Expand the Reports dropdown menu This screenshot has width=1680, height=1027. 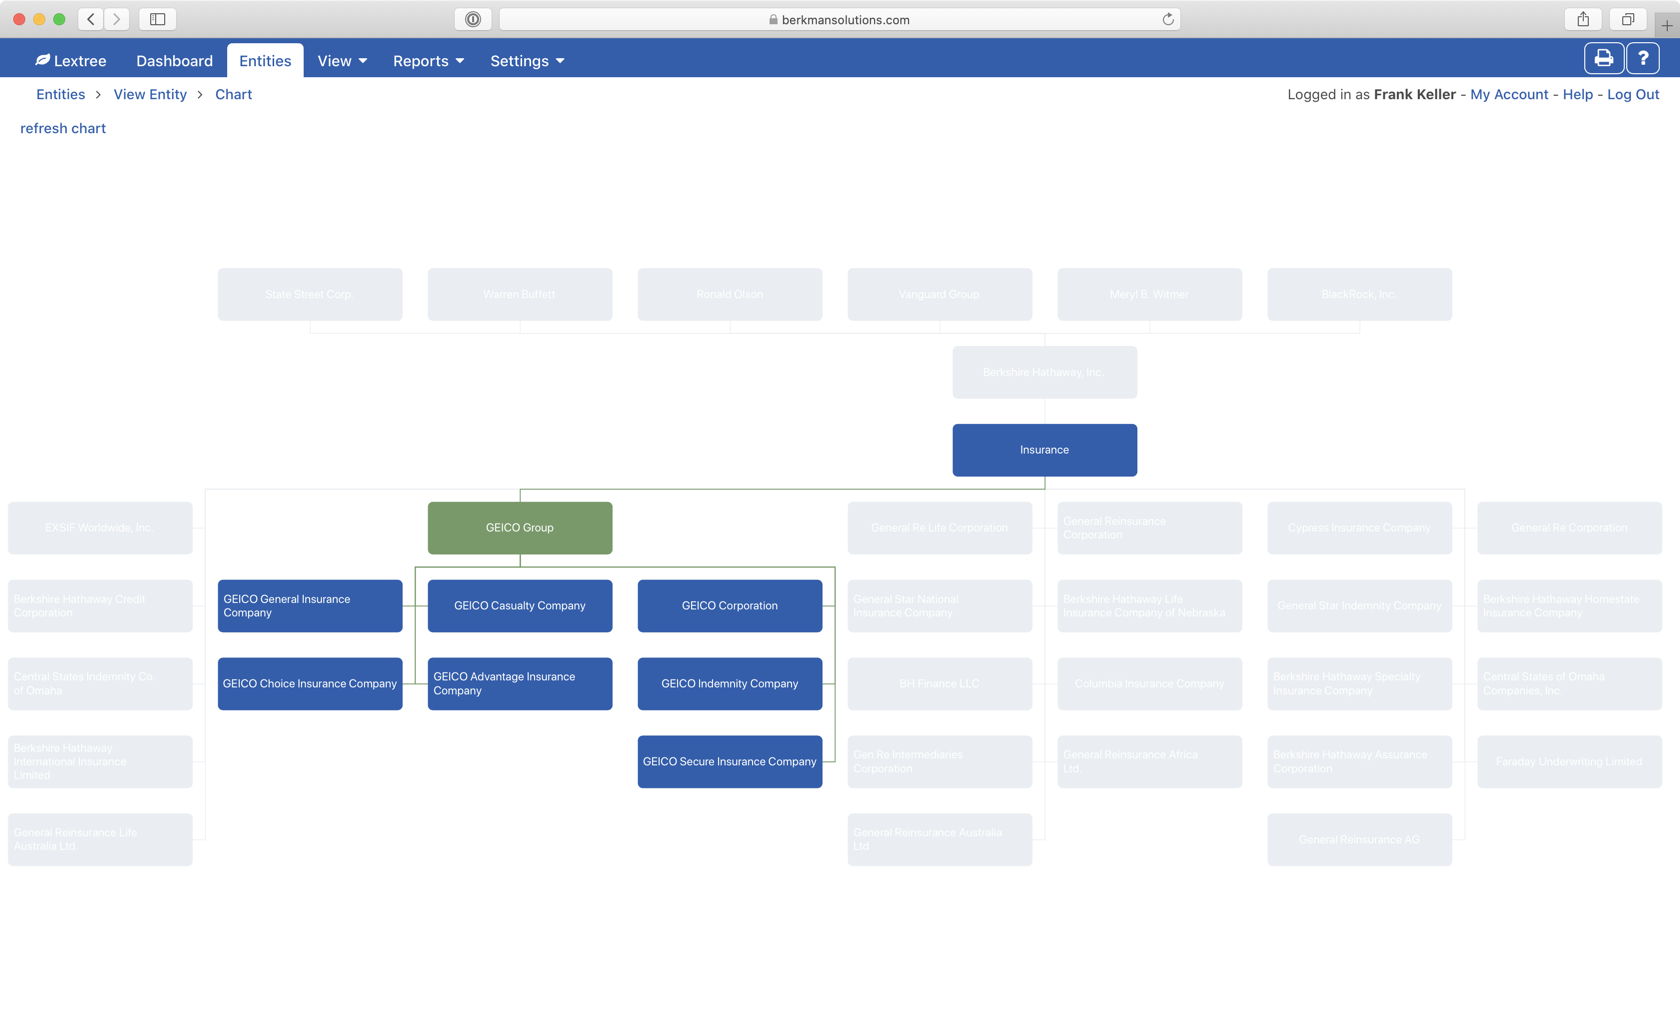pyautogui.click(x=428, y=61)
